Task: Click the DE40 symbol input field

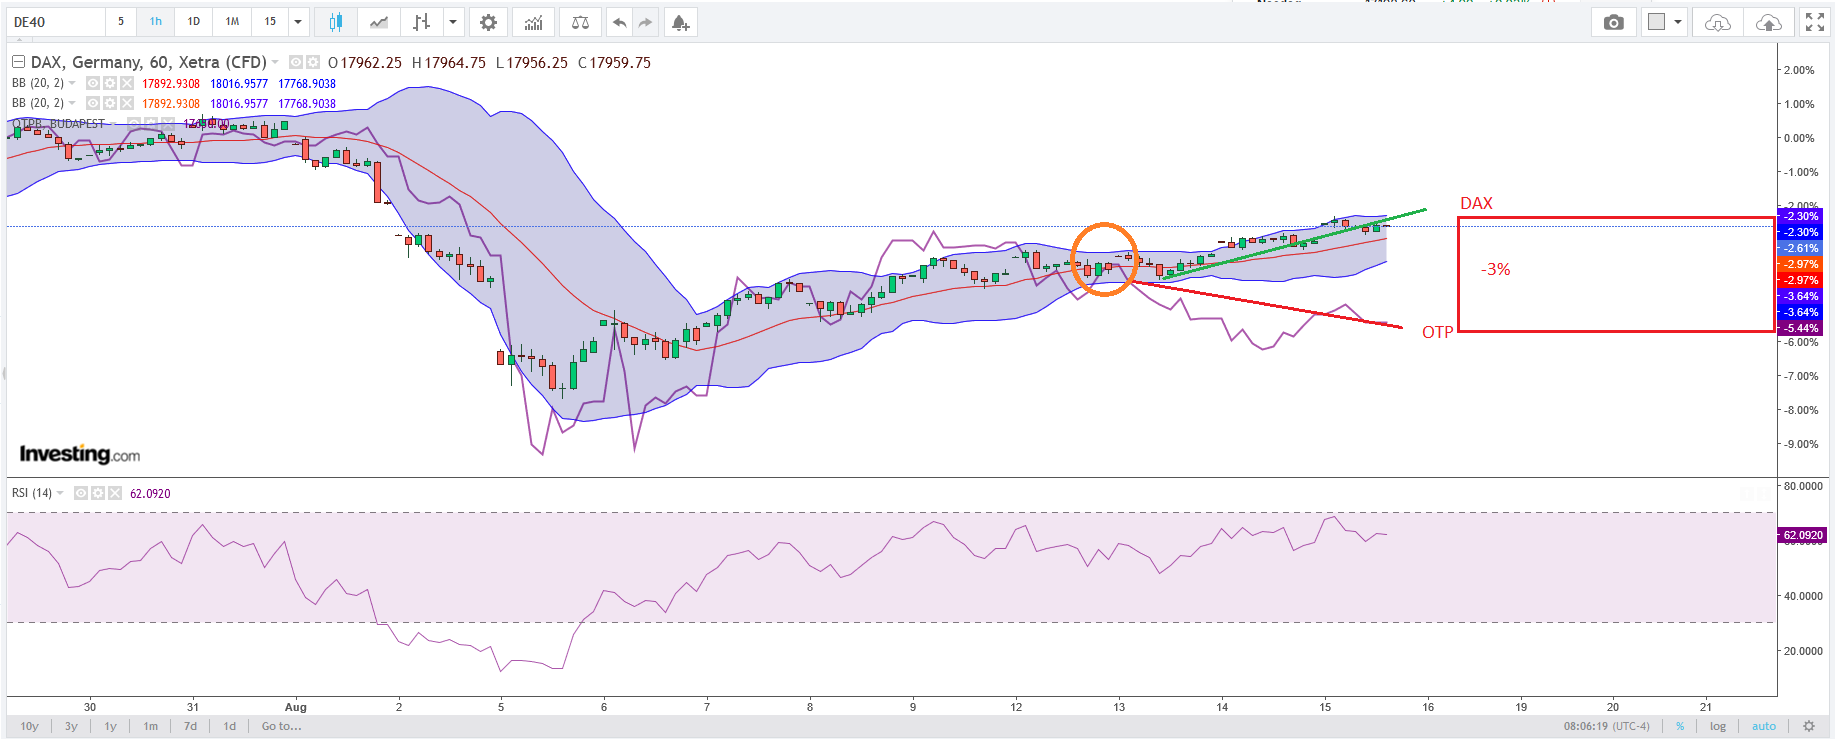Action: pos(55,22)
